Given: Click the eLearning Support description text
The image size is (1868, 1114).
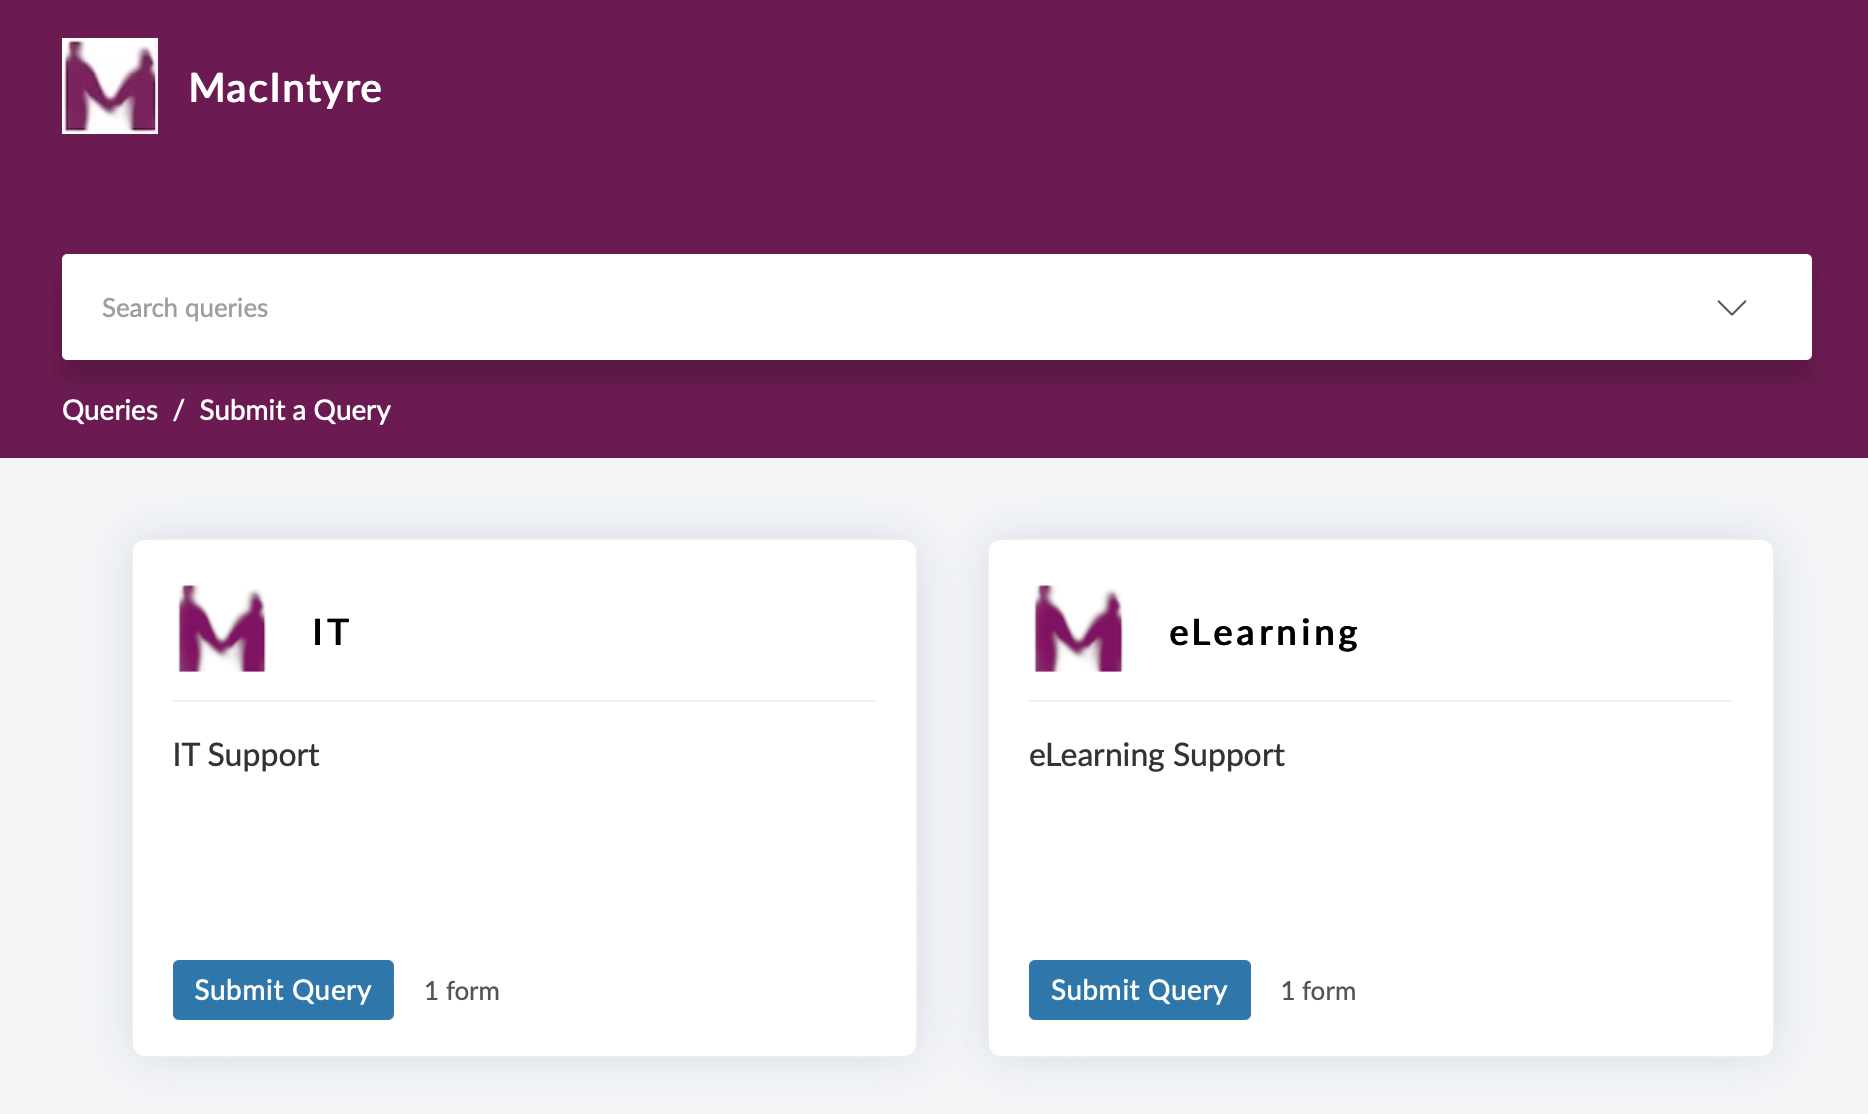Looking at the screenshot, I should click(x=1156, y=755).
